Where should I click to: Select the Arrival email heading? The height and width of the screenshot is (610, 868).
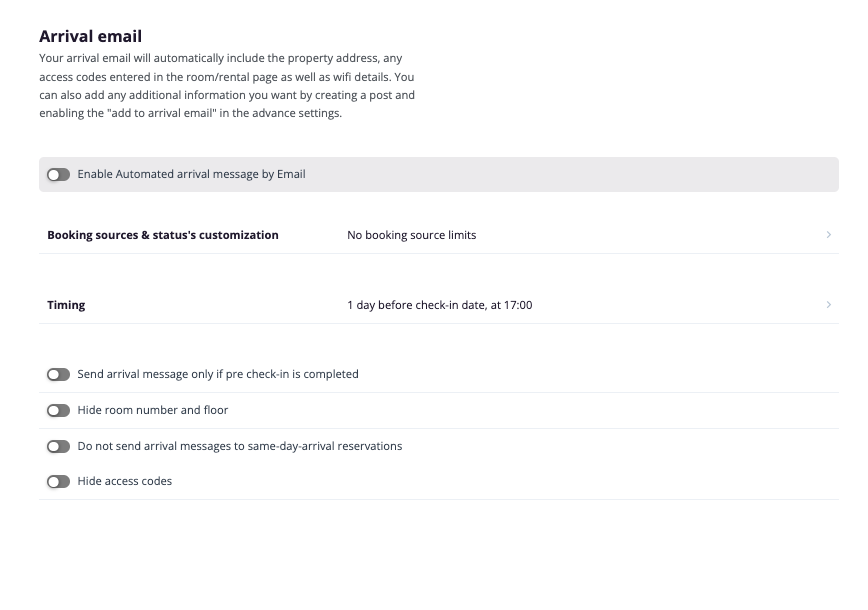tap(91, 37)
